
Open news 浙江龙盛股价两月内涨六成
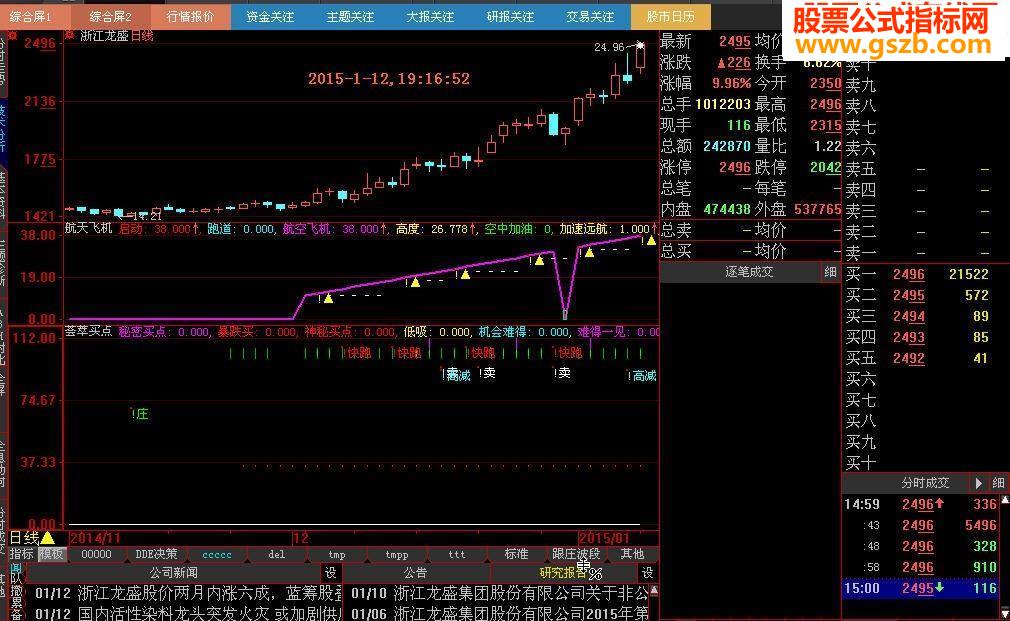(x=188, y=593)
